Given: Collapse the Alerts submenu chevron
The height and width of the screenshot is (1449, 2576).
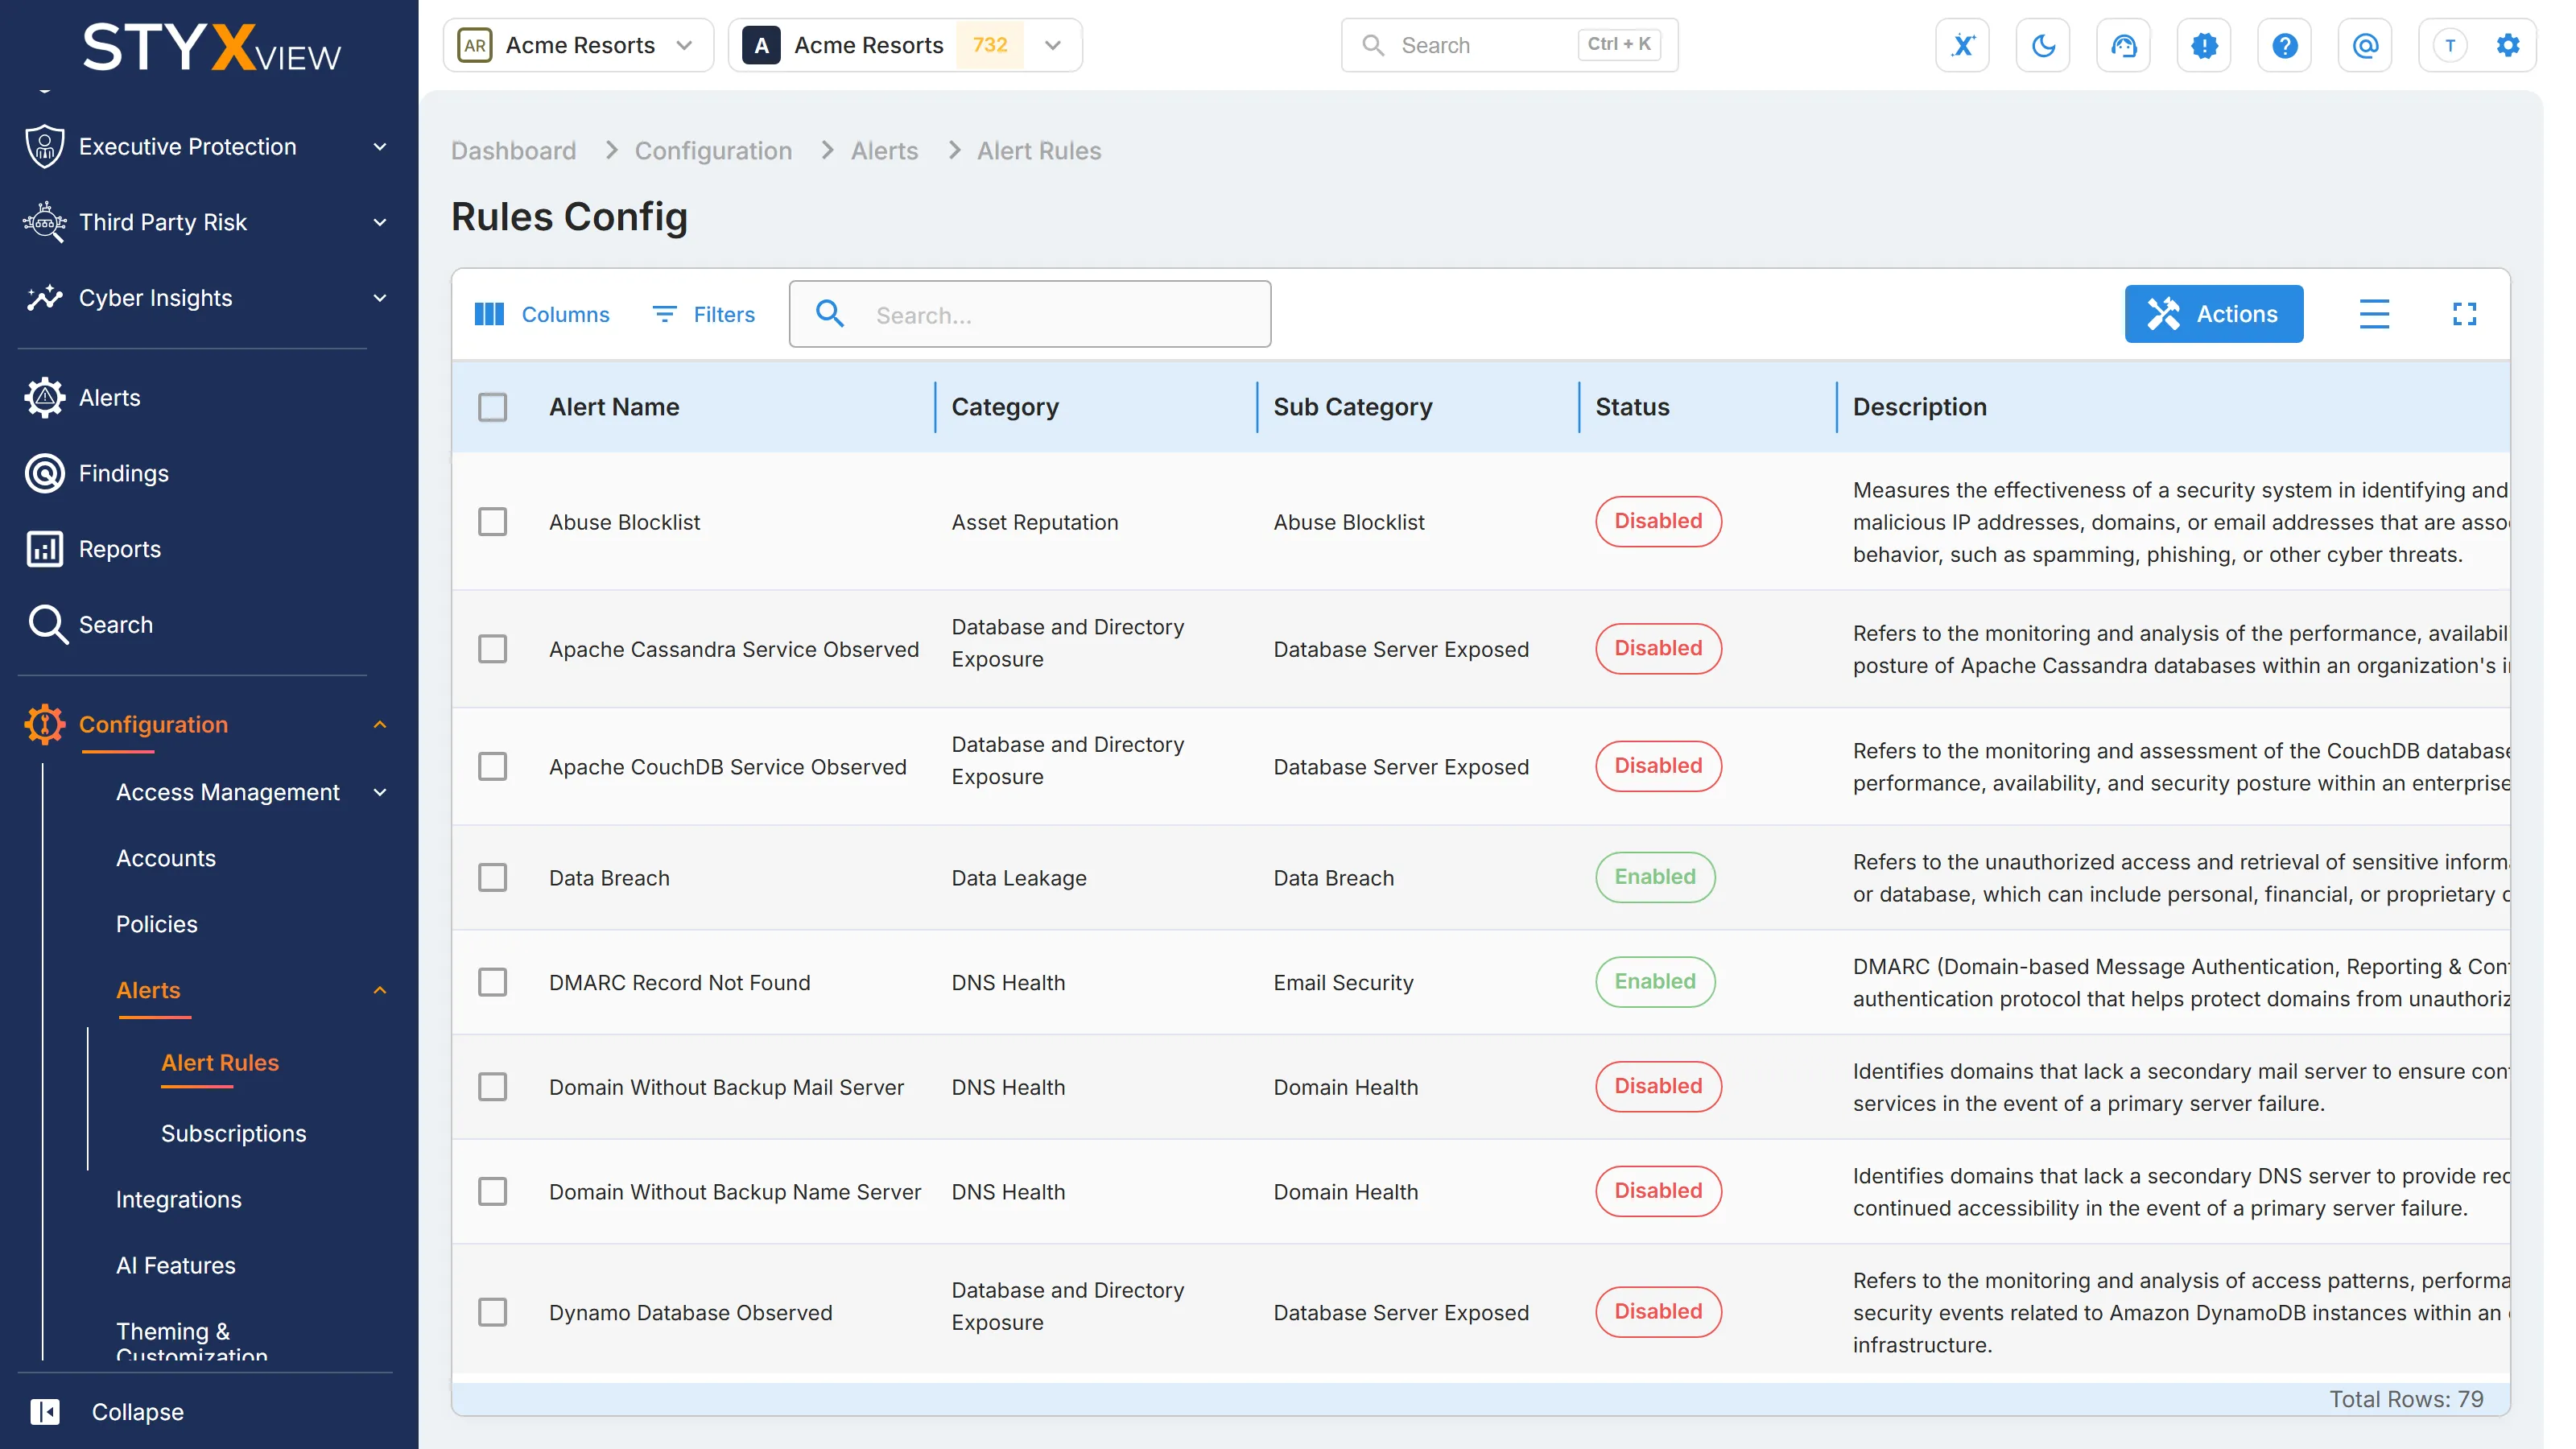Looking at the screenshot, I should click(x=380, y=990).
